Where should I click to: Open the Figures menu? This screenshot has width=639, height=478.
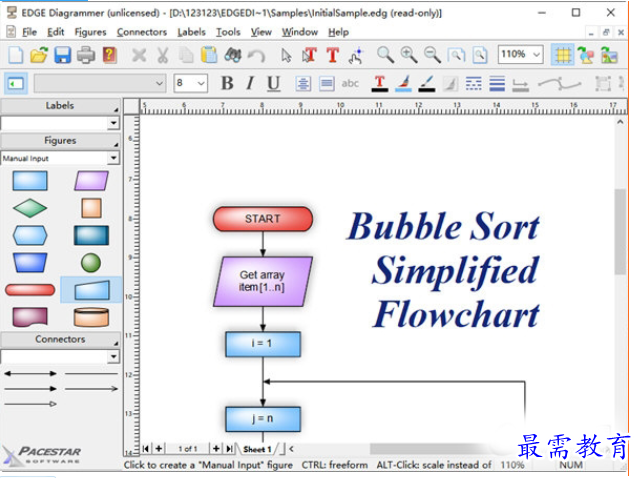[90, 32]
